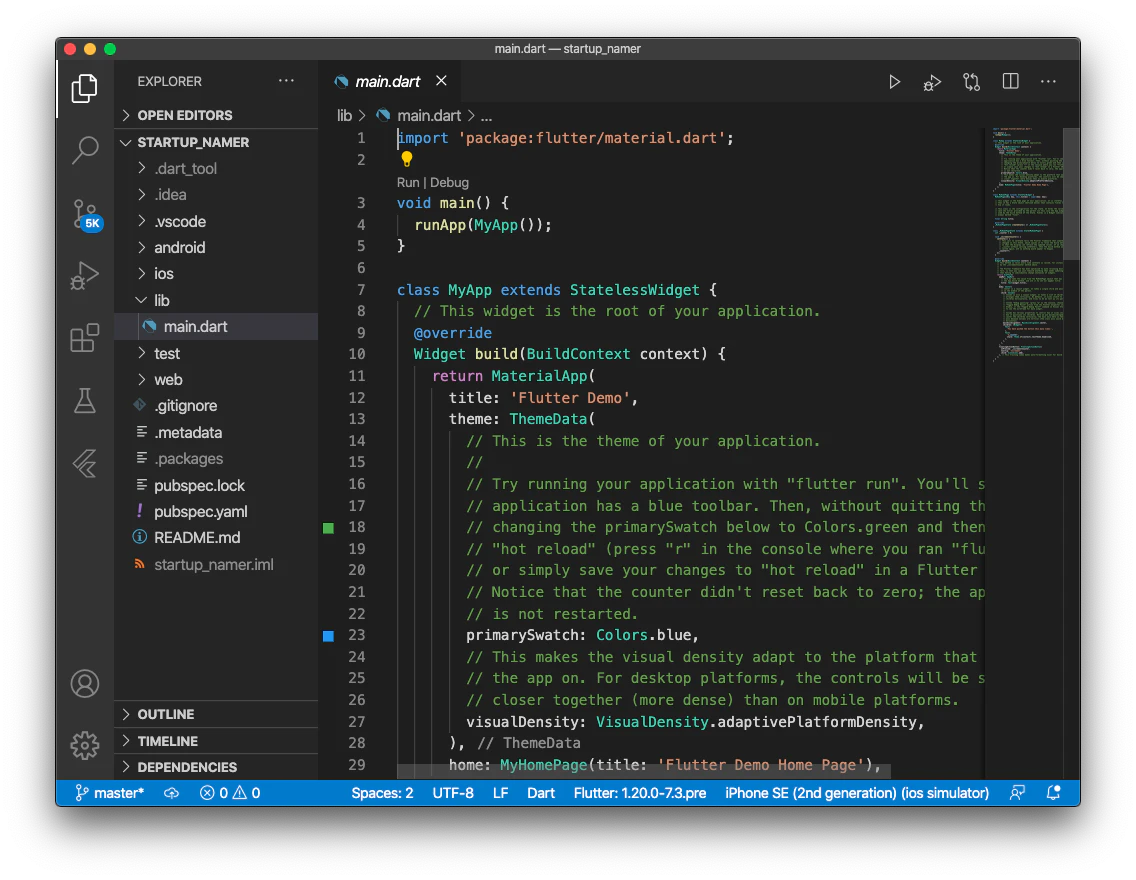Image resolution: width=1136 pixels, height=880 pixels.
Task: Click the lightbulb code action on line 2
Action: pos(407,159)
